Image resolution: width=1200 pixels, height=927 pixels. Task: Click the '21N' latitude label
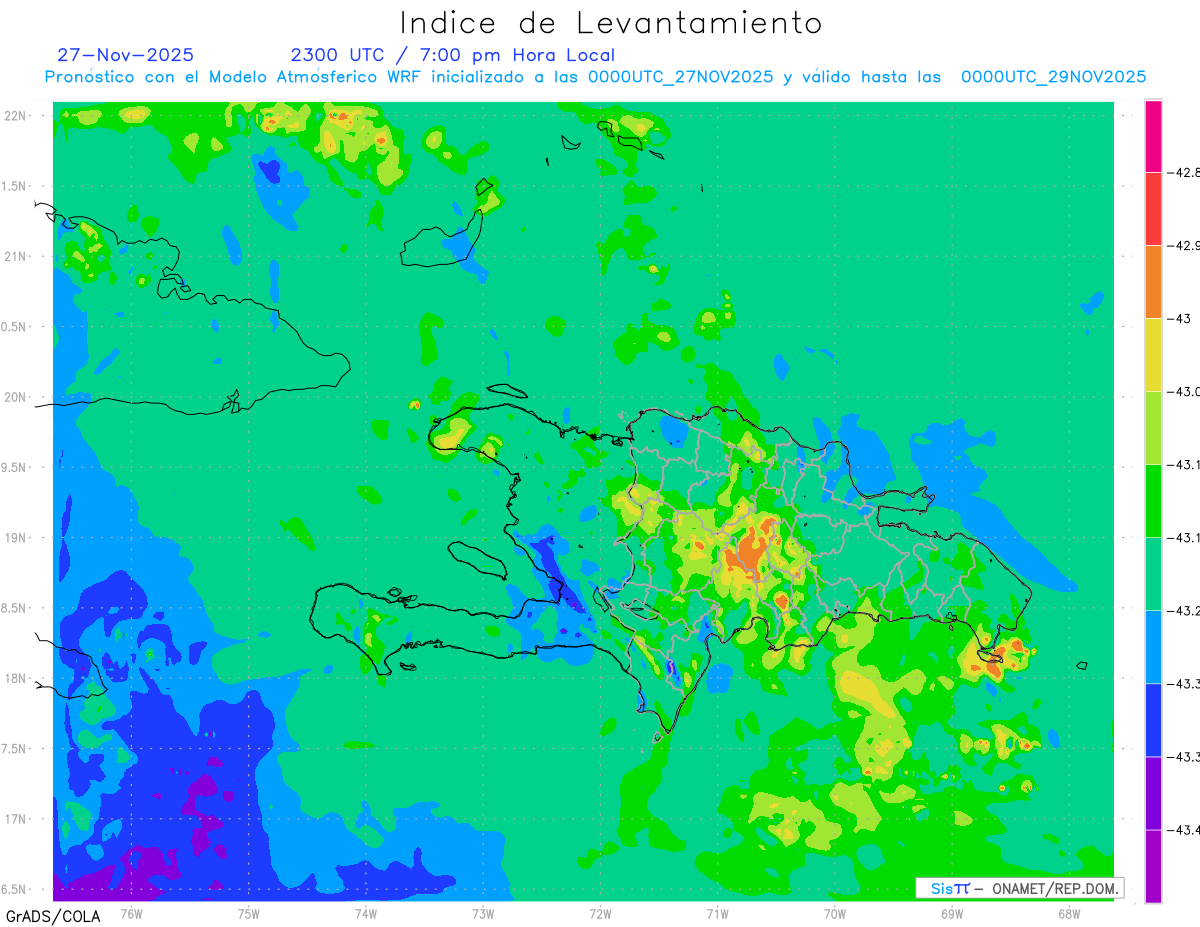[x=15, y=257]
